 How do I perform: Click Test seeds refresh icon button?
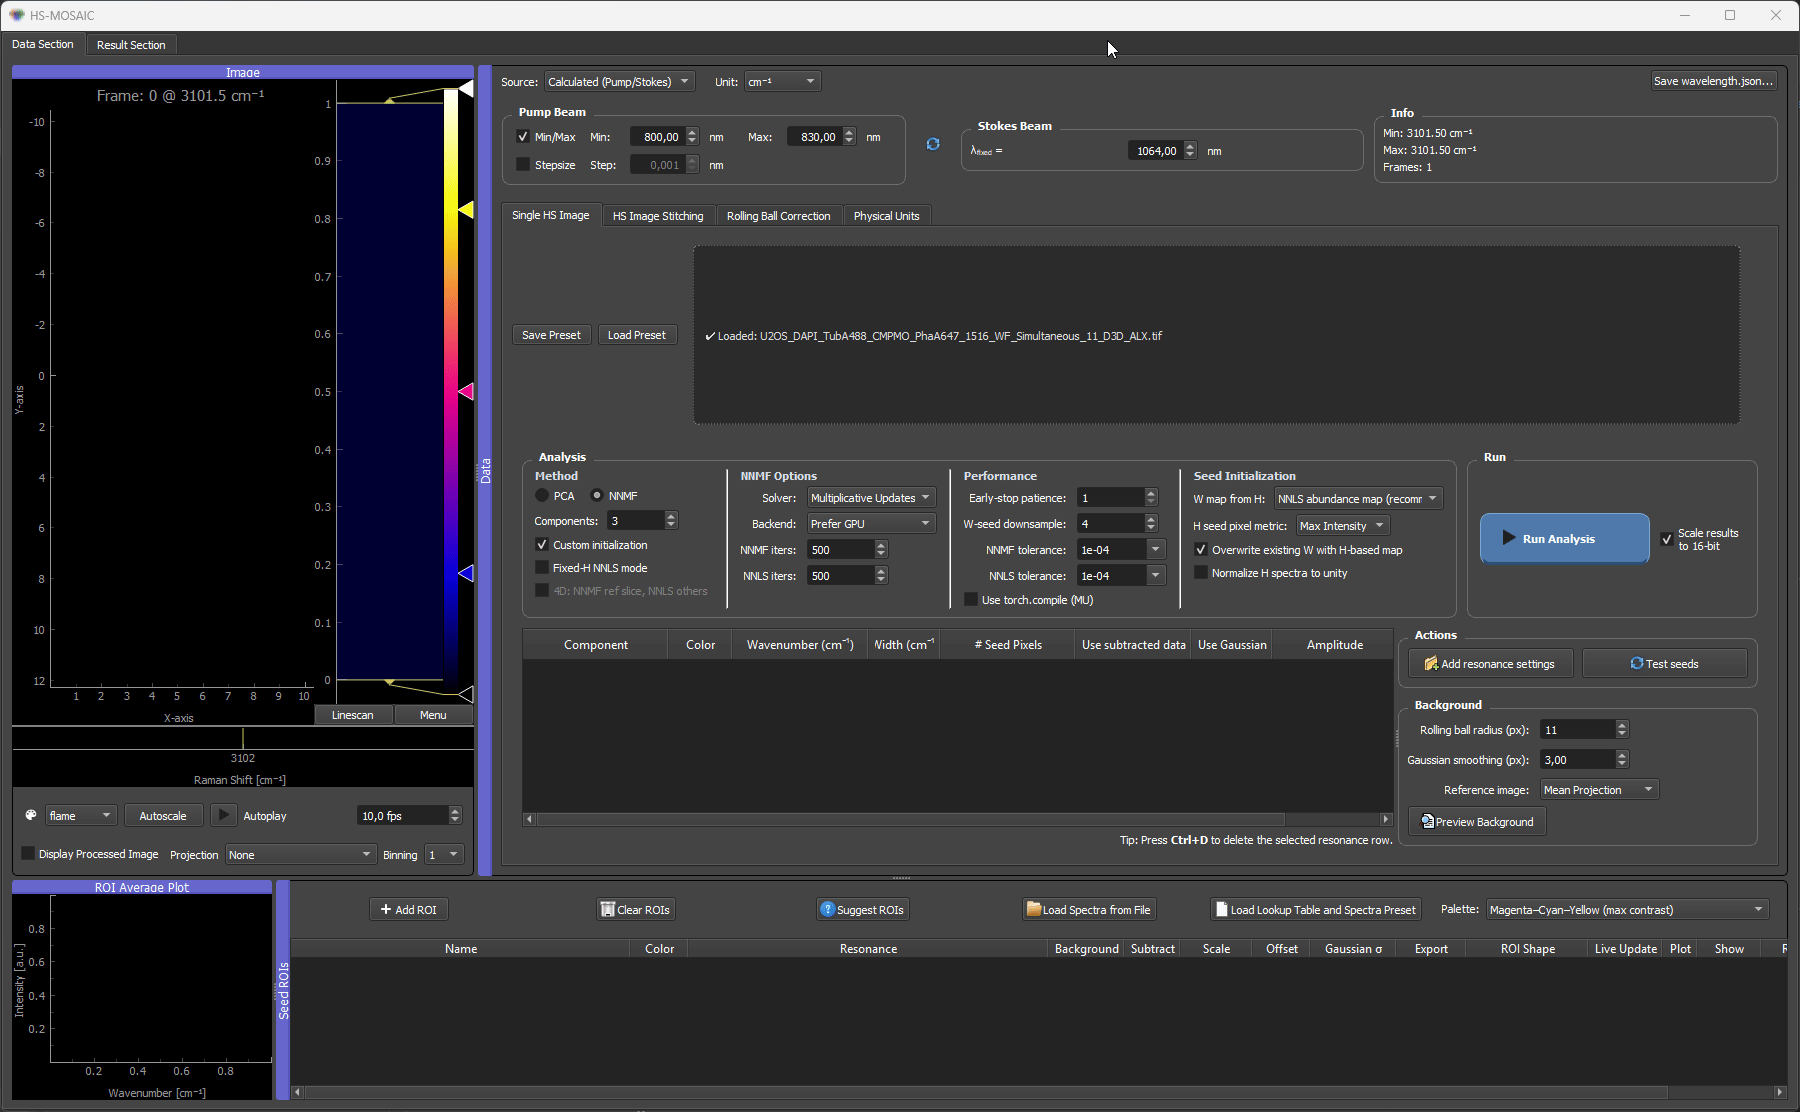click(1664, 663)
